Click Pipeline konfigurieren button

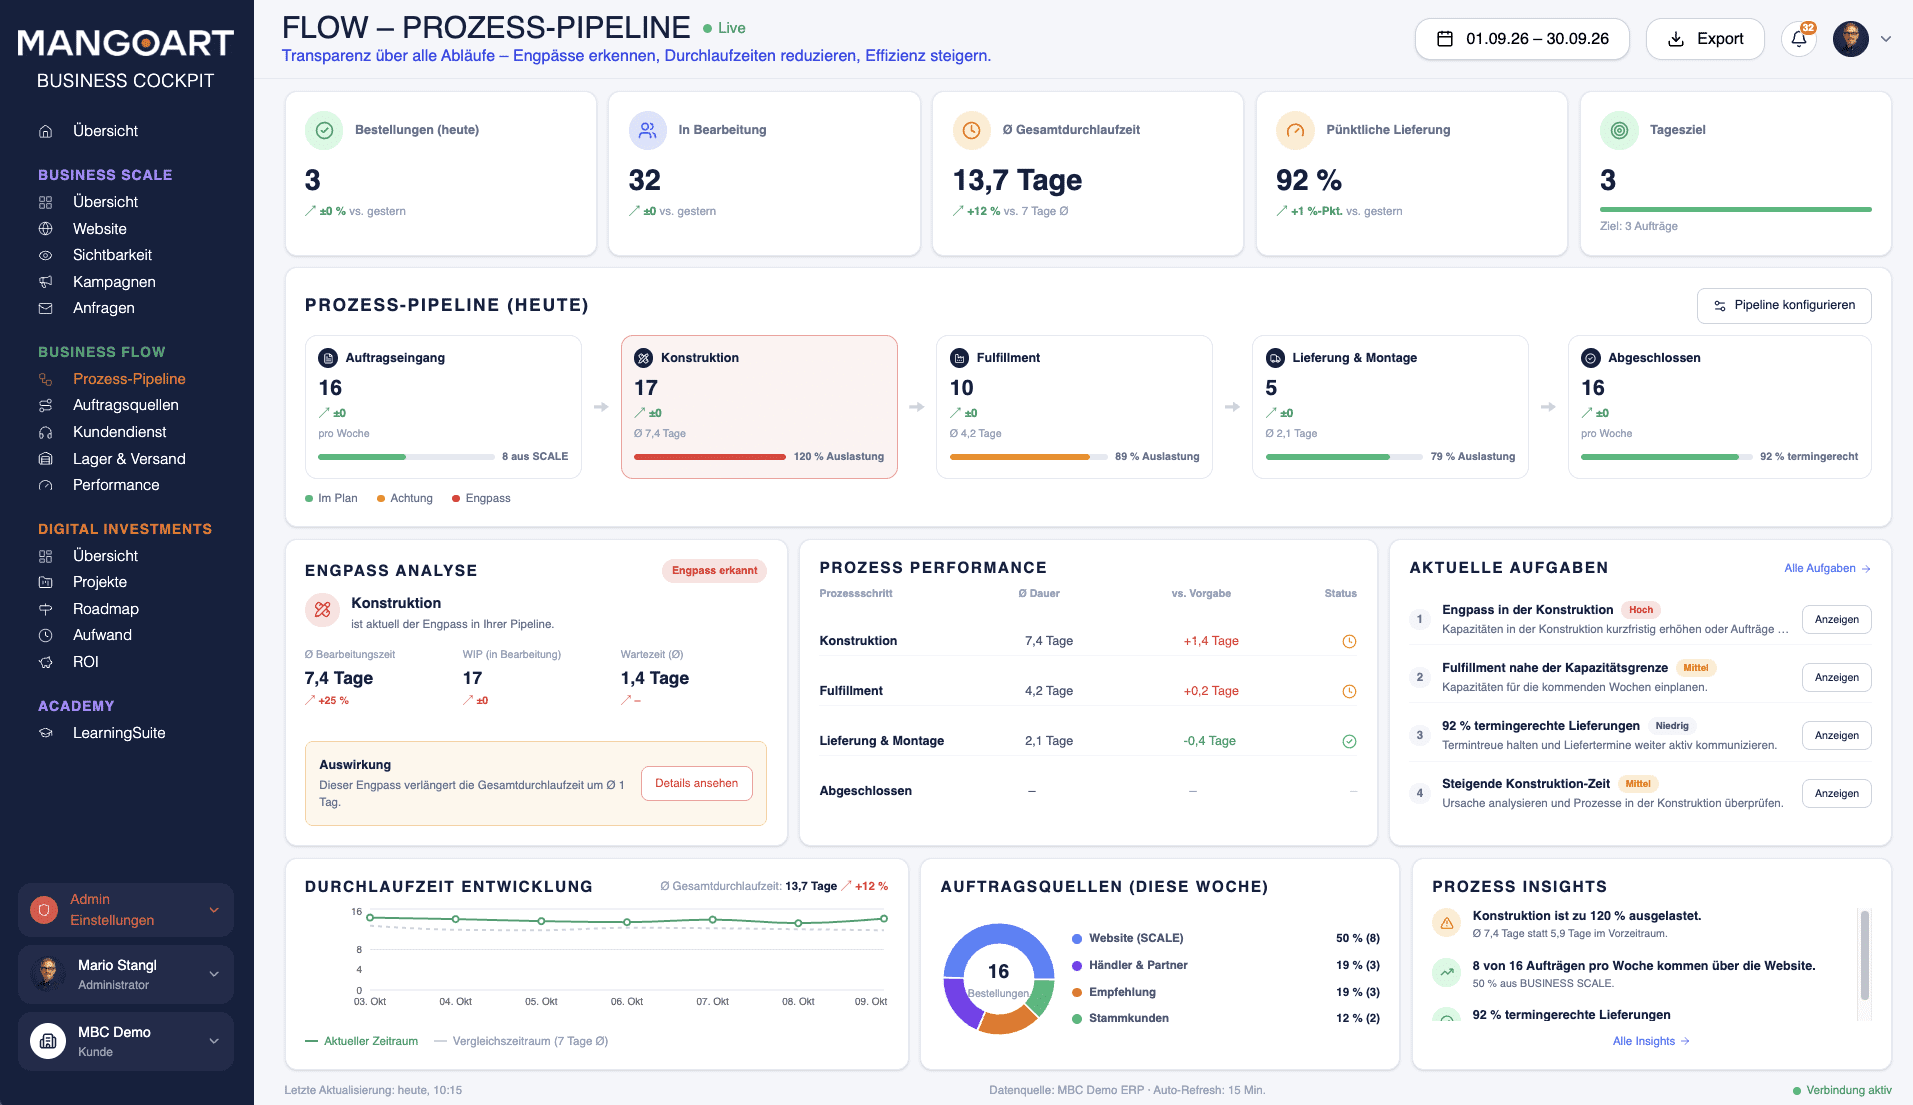pos(1784,305)
